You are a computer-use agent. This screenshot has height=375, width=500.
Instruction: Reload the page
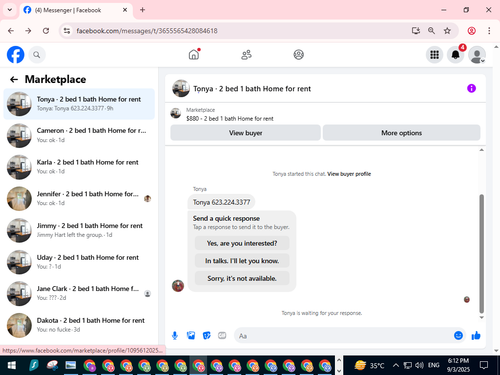[46, 31]
